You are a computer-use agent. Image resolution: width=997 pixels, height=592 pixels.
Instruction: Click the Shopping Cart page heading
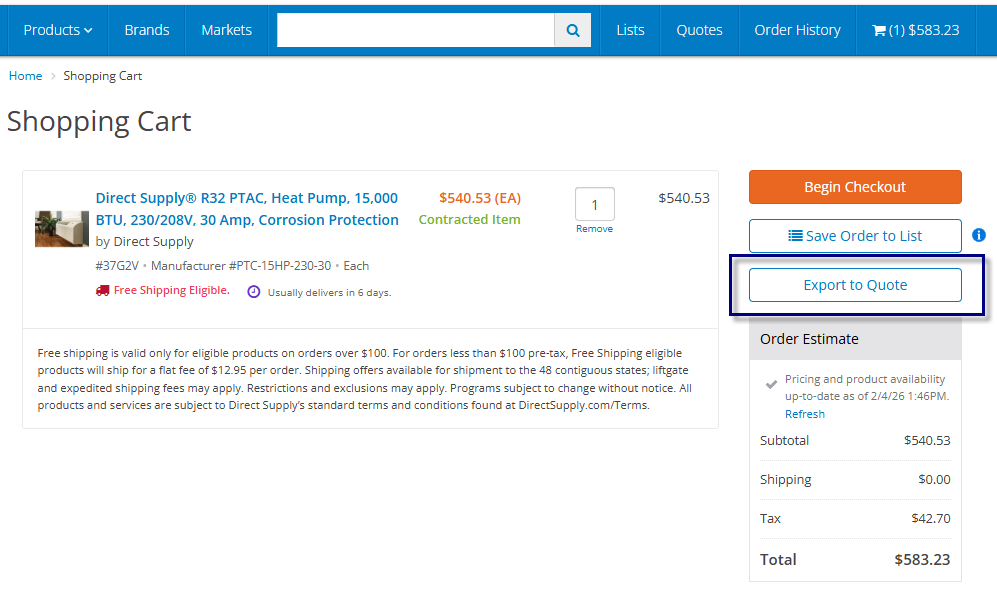tap(99, 121)
